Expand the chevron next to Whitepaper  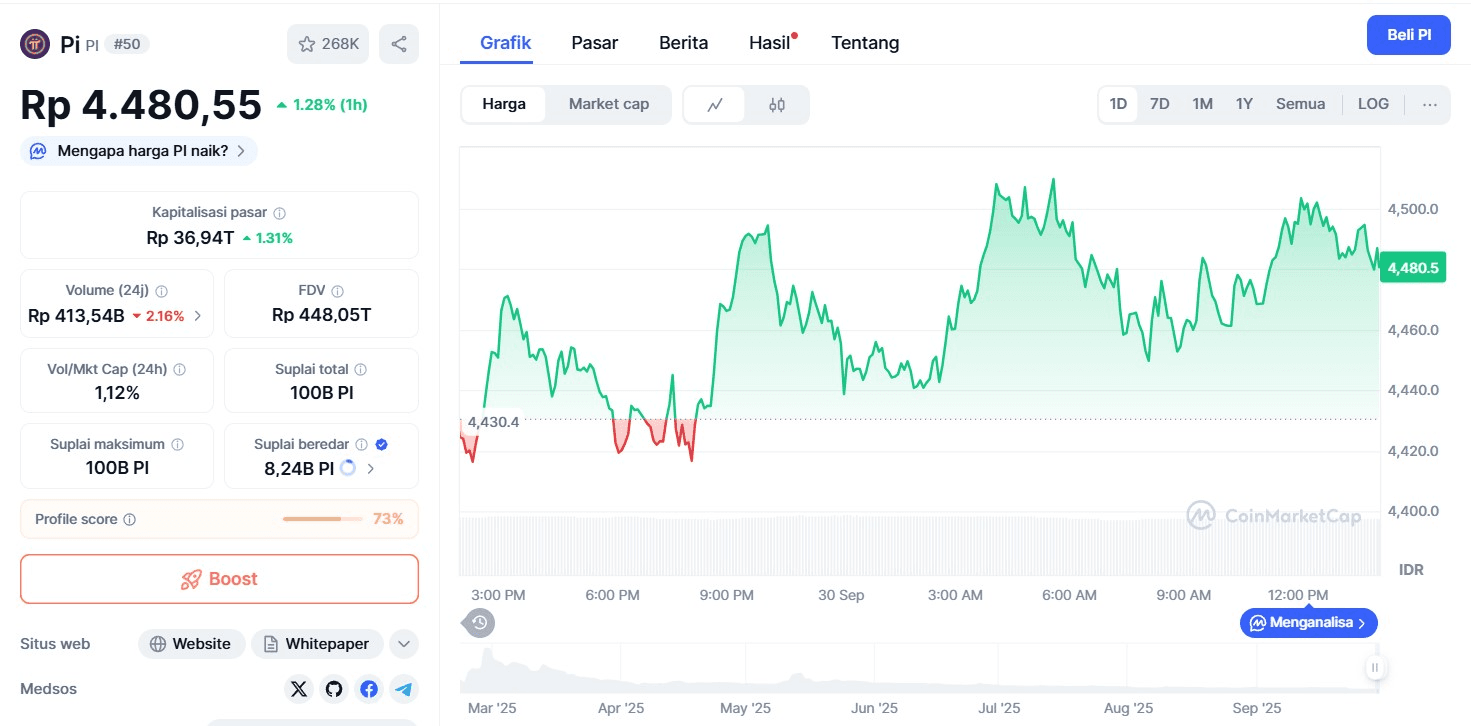pyautogui.click(x=404, y=644)
